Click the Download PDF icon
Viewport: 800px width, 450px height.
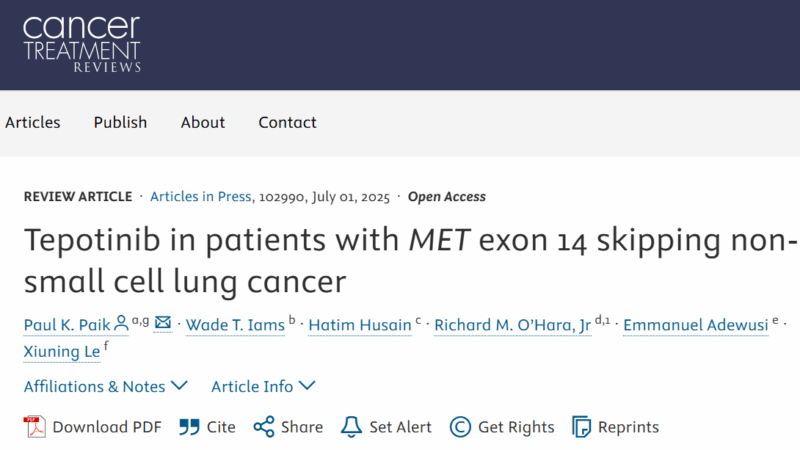[x=35, y=427]
